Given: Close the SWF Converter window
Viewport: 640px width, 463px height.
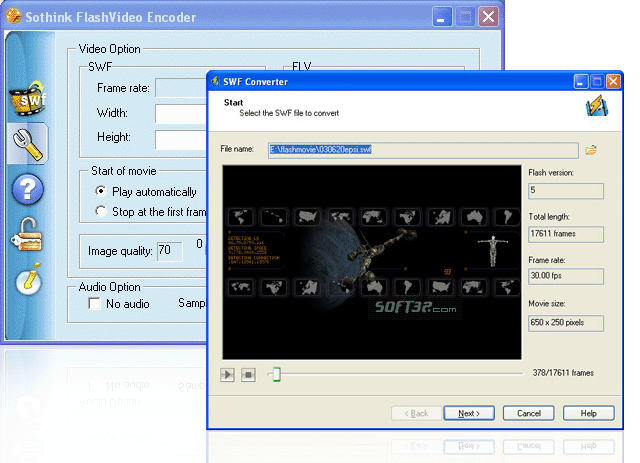Looking at the screenshot, I should (x=613, y=82).
